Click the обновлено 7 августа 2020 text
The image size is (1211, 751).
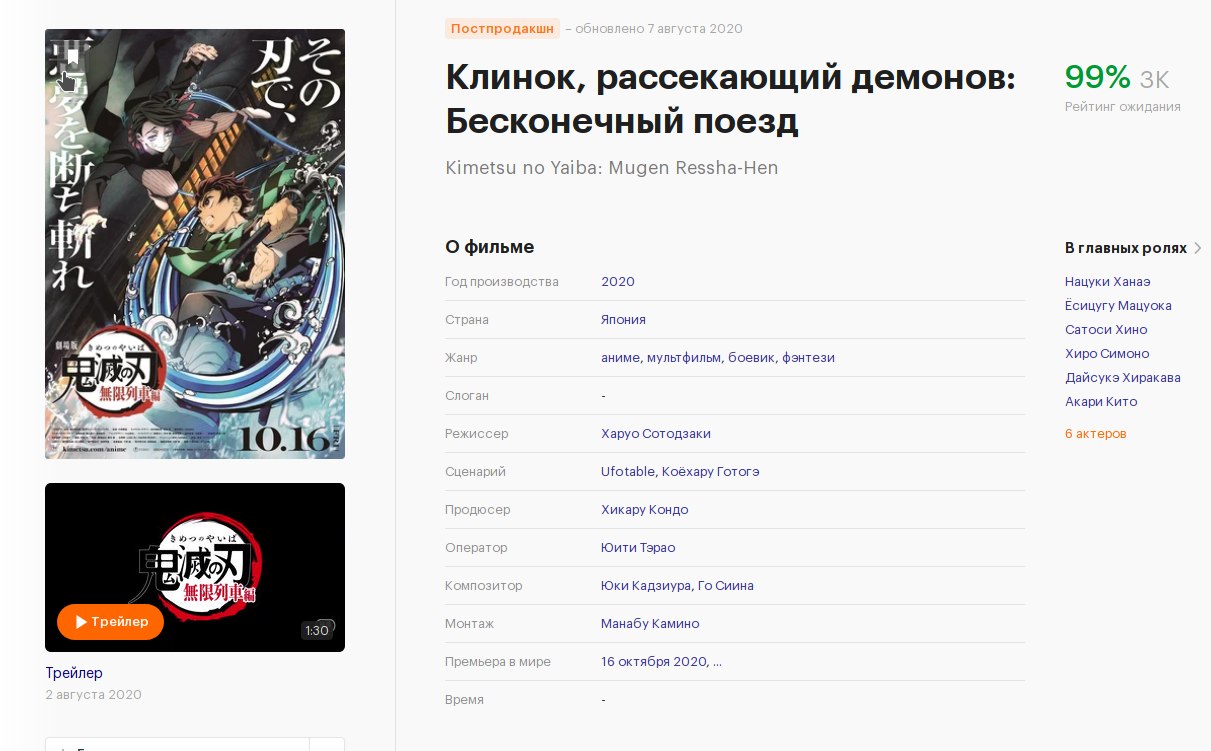(659, 29)
